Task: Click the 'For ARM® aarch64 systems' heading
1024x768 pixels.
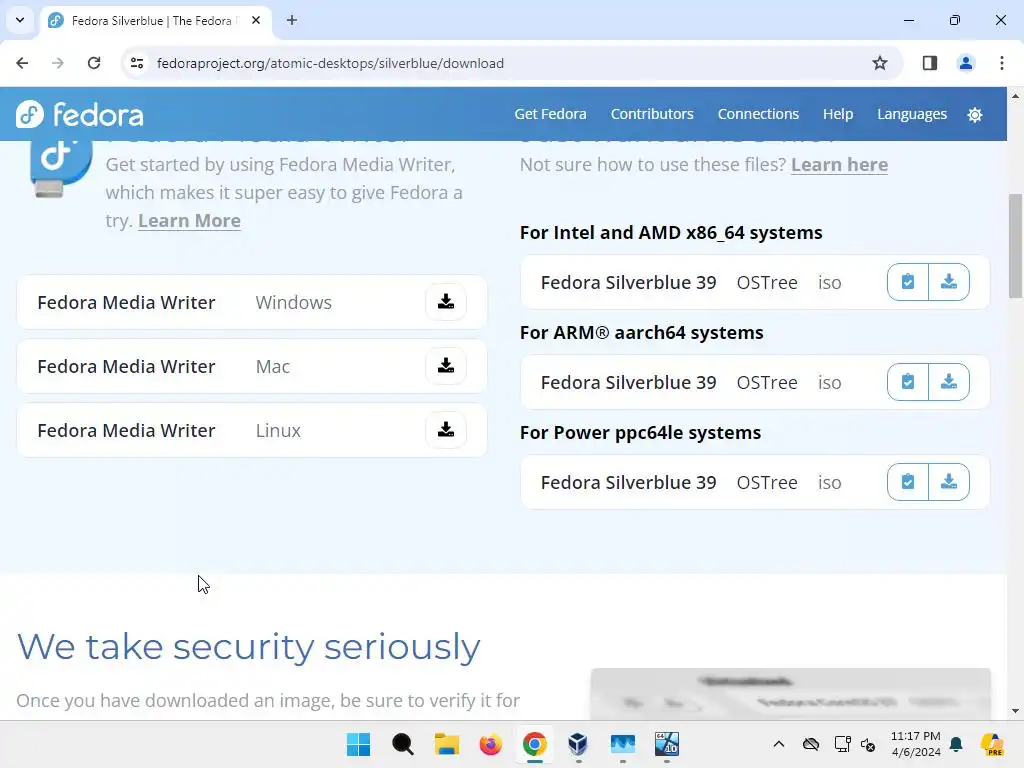Action: point(641,332)
